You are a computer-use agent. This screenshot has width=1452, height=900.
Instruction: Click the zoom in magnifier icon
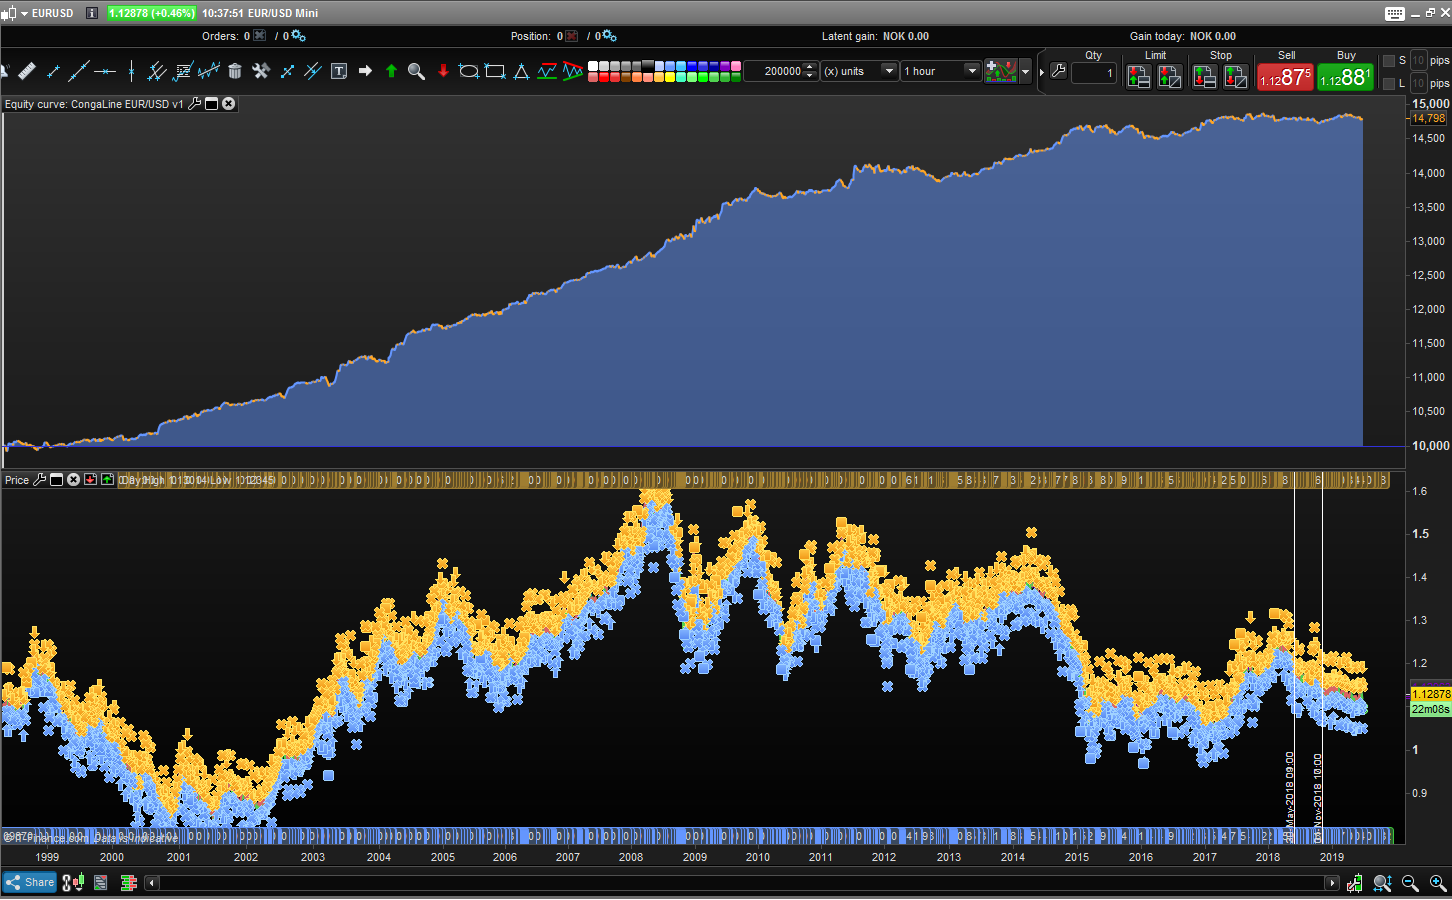[1438, 883]
